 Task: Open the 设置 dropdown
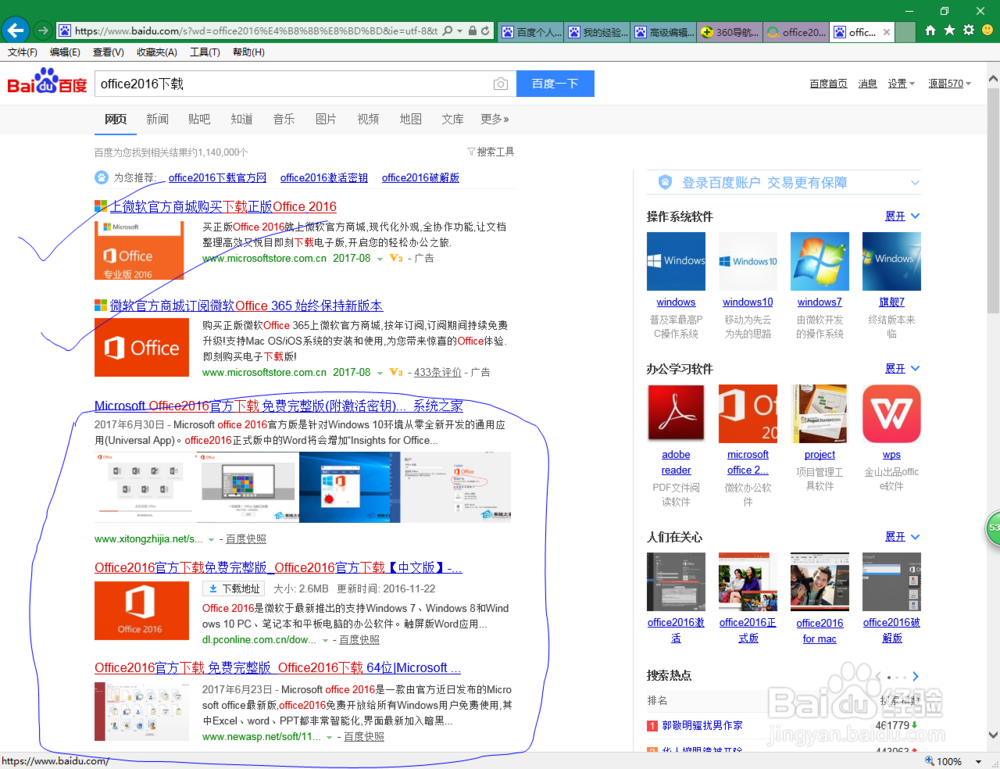(x=901, y=84)
